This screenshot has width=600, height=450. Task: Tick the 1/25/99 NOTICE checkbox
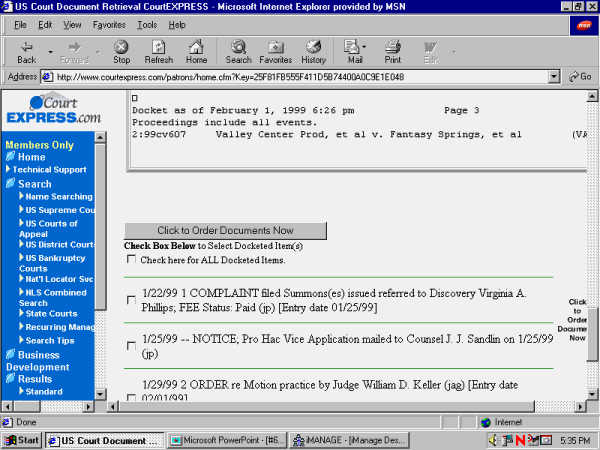tap(132, 346)
